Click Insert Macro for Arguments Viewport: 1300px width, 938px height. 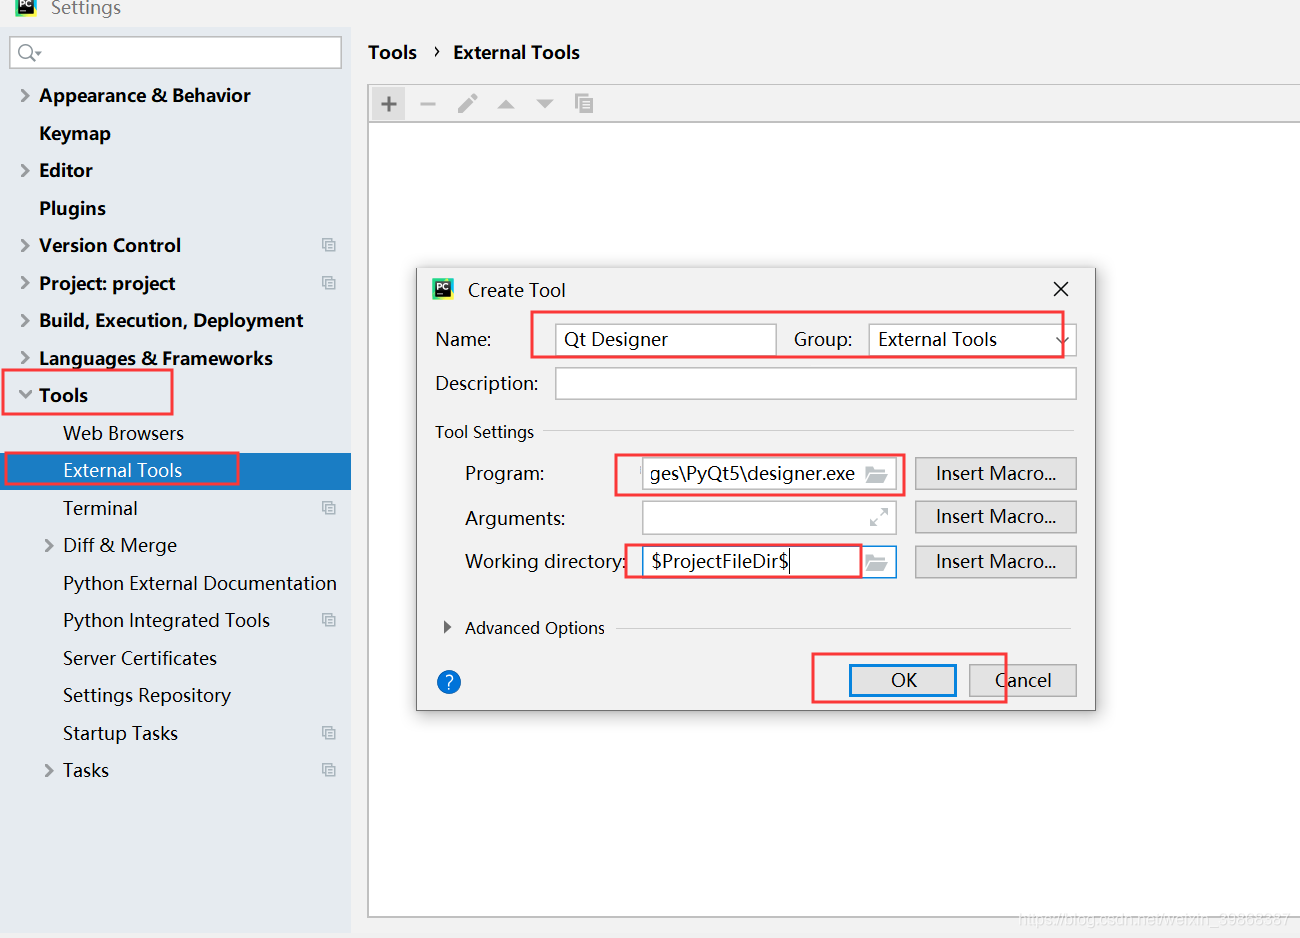pyautogui.click(x=996, y=517)
